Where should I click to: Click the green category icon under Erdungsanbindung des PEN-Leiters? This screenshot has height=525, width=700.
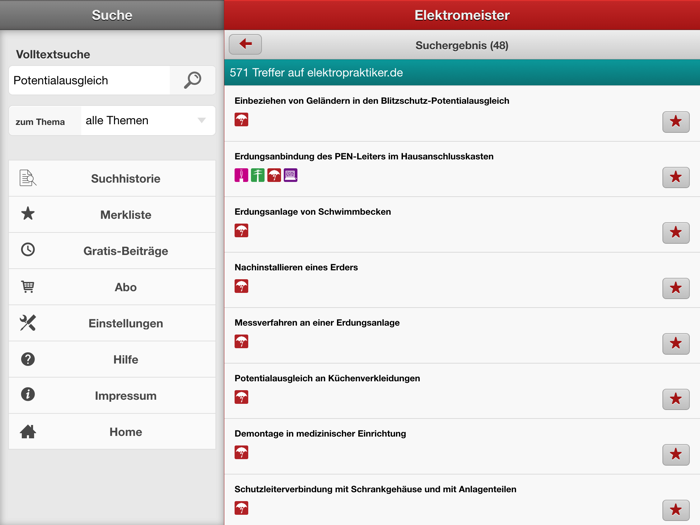click(x=258, y=175)
